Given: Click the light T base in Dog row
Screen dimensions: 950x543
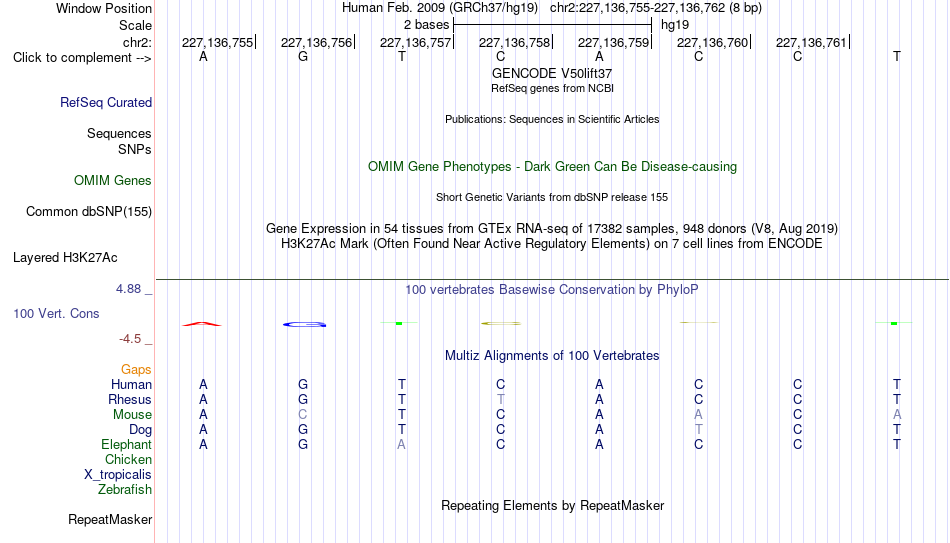Looking at the screenshot, I should pos(699,430).
